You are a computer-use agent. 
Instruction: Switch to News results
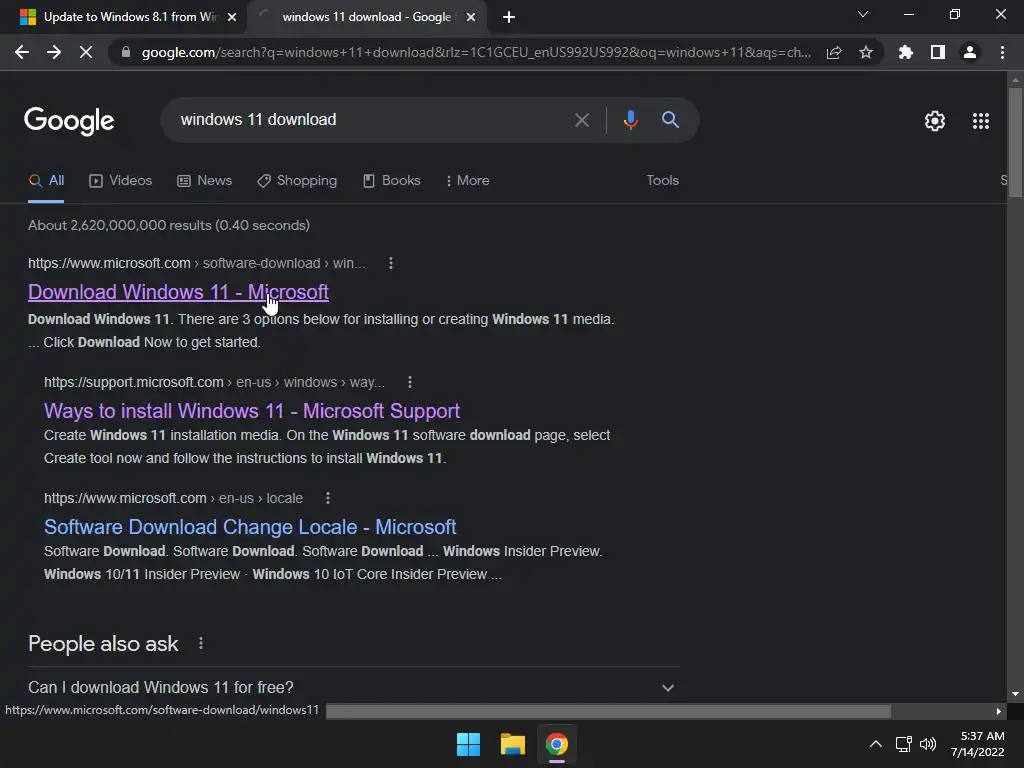(x=204, y=181)
